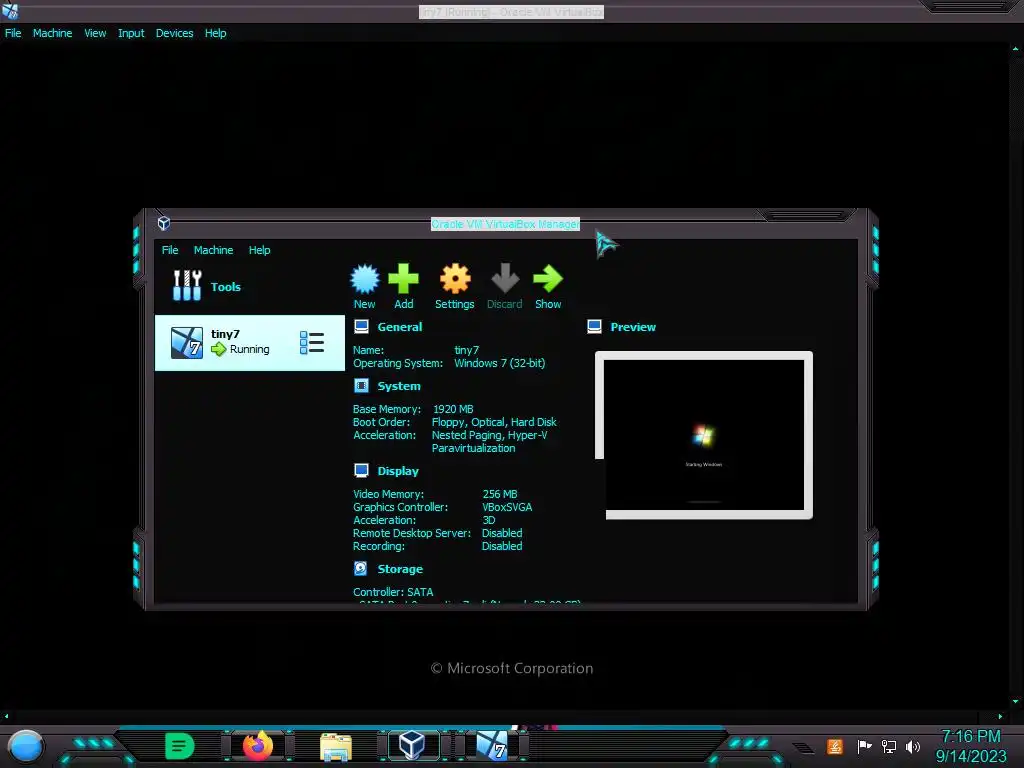Screen dimensions: 1024x768
Task: Open File Explorer from the taskbar
Action: (336, 746)
